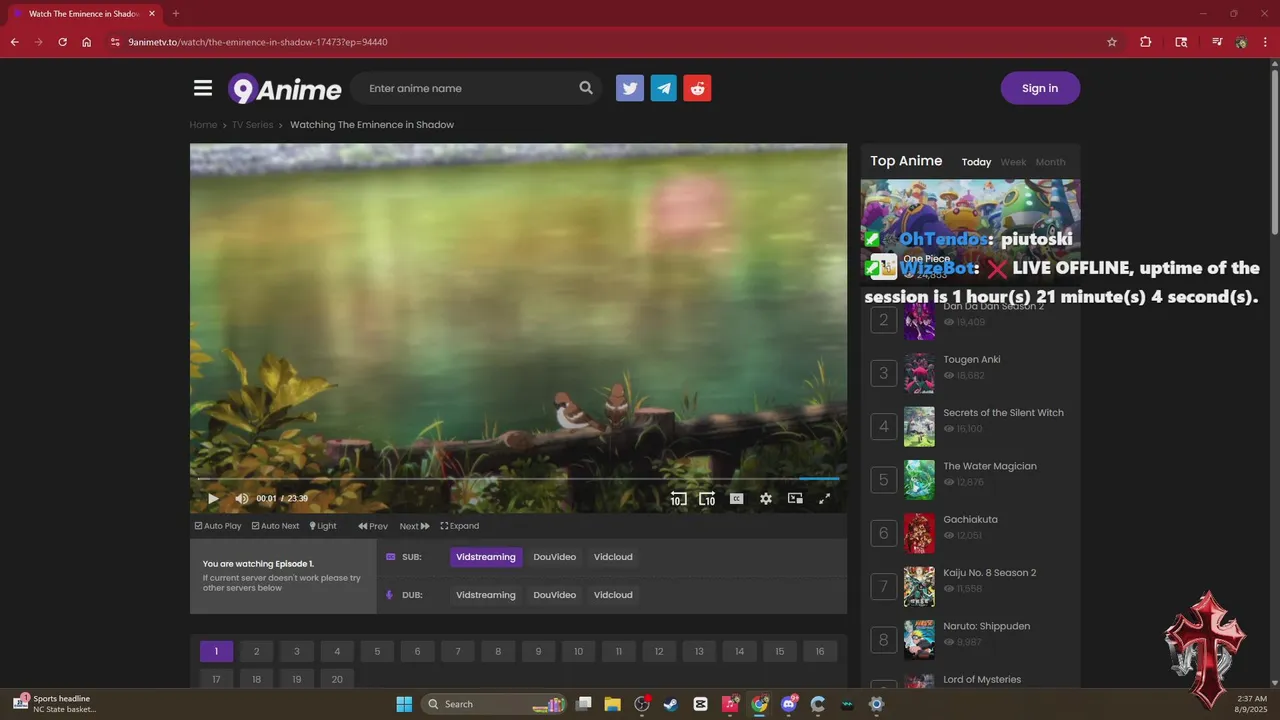Screen dimensions: 1280x720
Task: Click the 9Anime logo
Action: 285,89
